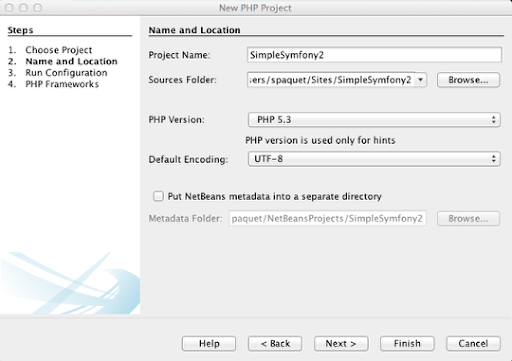
Task: Select the PHP Frameworks step
Action: [x=62, y=84]
